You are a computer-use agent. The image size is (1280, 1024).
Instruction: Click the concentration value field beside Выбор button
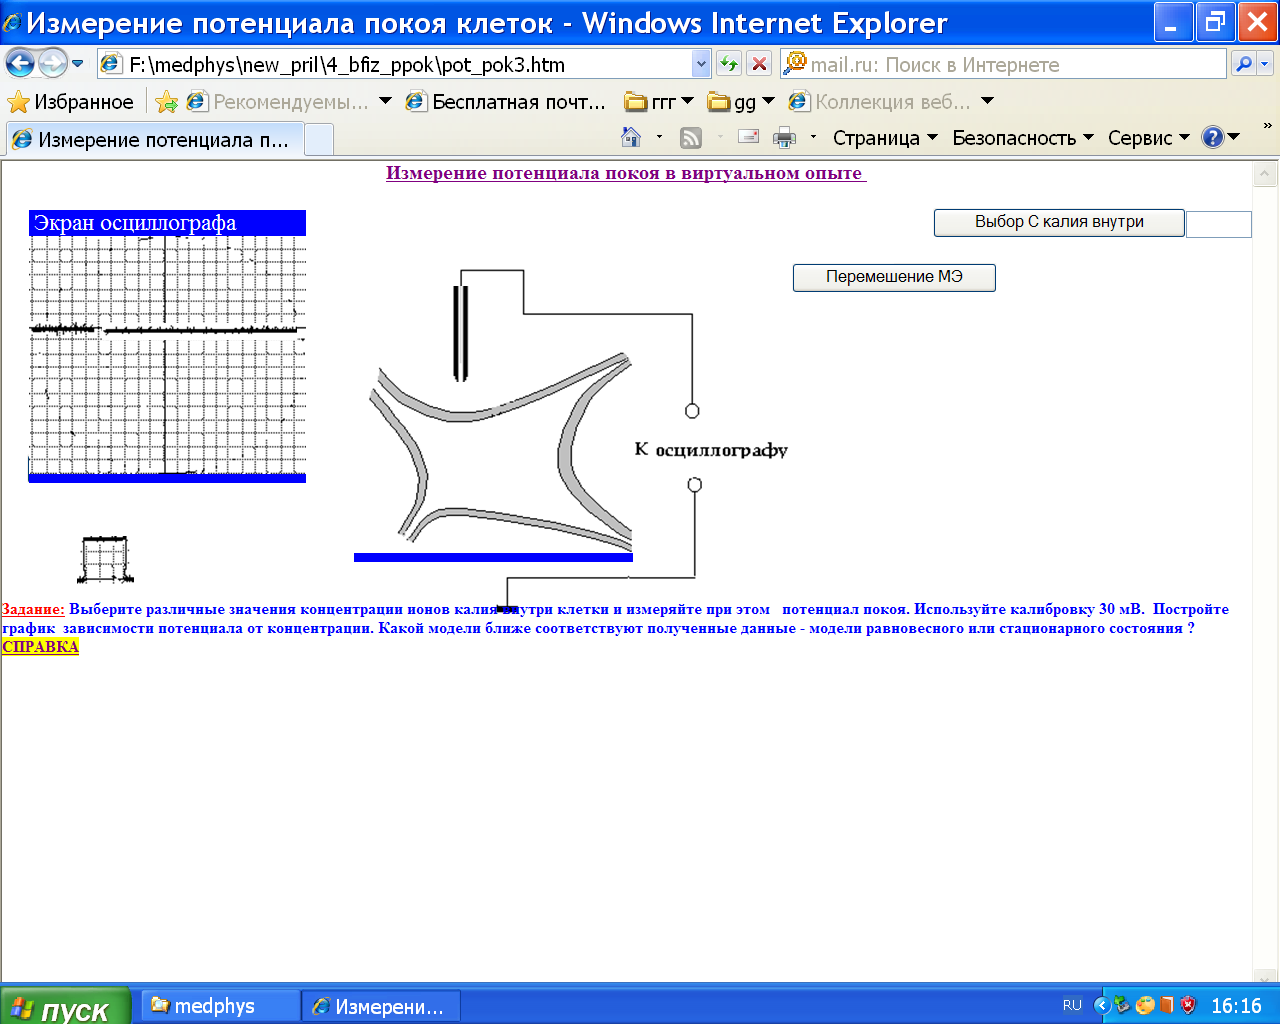1218,224
